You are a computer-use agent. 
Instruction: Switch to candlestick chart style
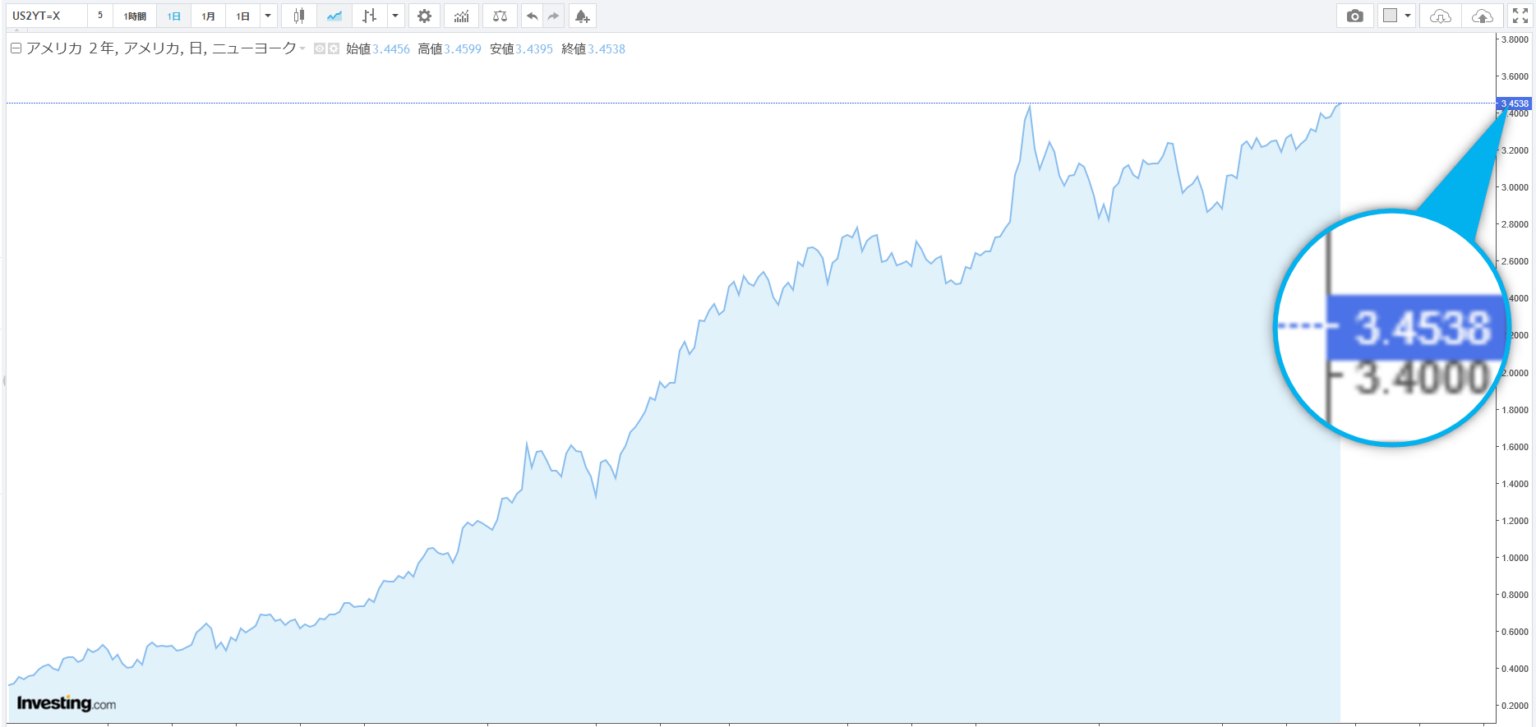coord(298,16)
